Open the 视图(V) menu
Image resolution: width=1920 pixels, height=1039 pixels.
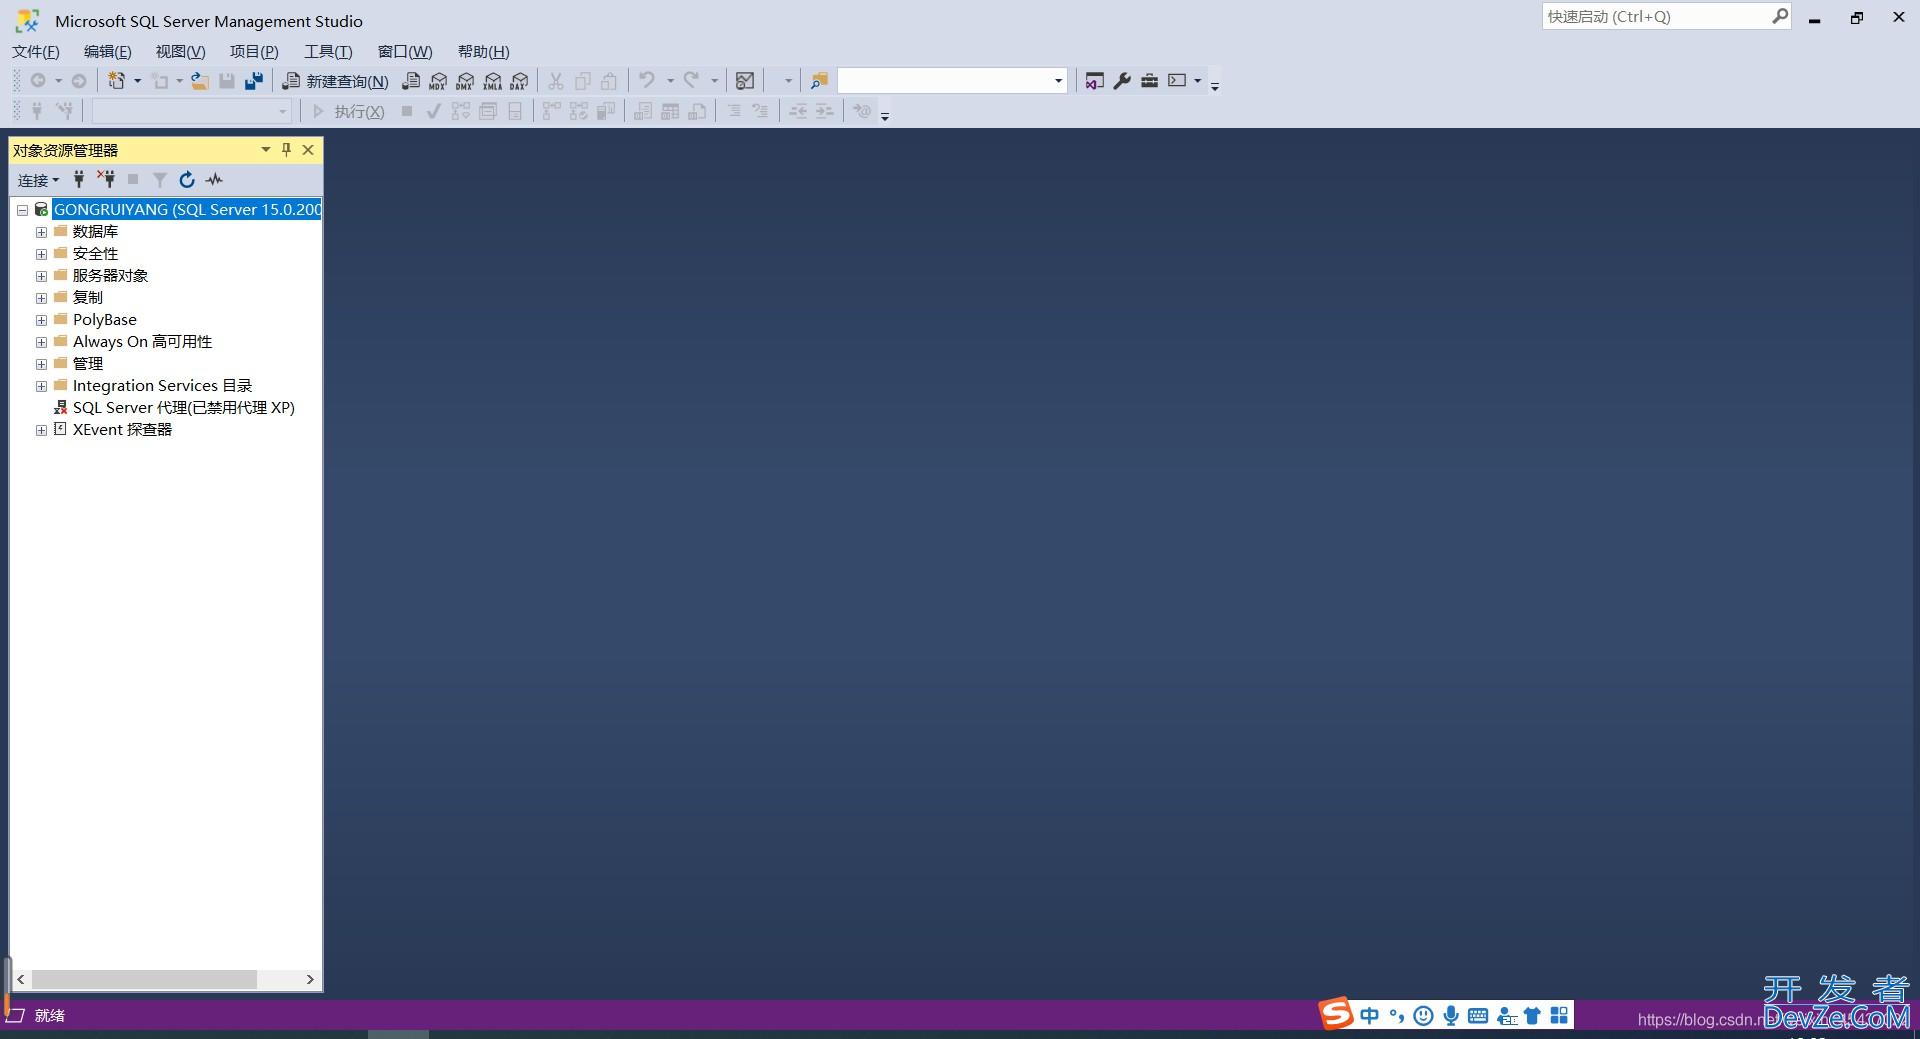pyautogui.click(x=180, y=52)
